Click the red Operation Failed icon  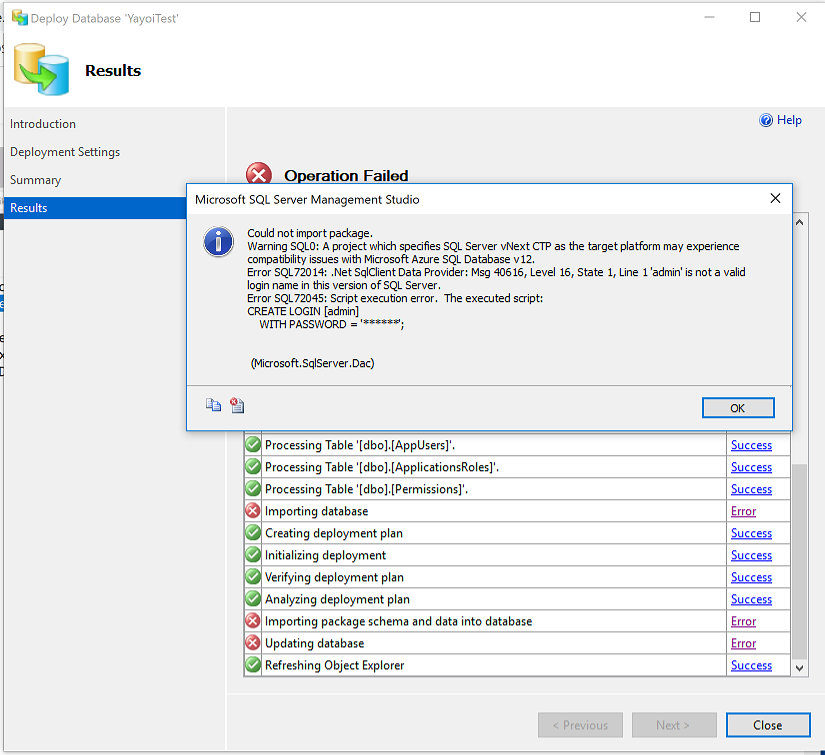pos(259,174)
